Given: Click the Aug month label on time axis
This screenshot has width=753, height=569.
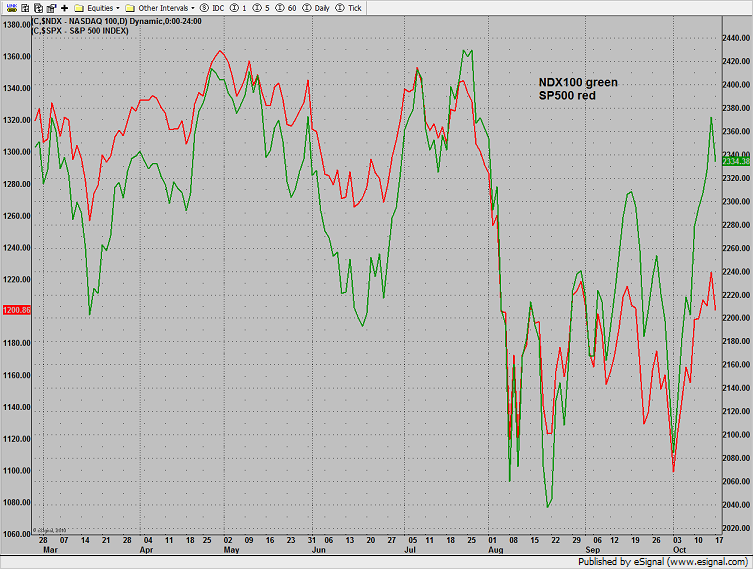Looking at the screenshot, I should click(496, 550).
